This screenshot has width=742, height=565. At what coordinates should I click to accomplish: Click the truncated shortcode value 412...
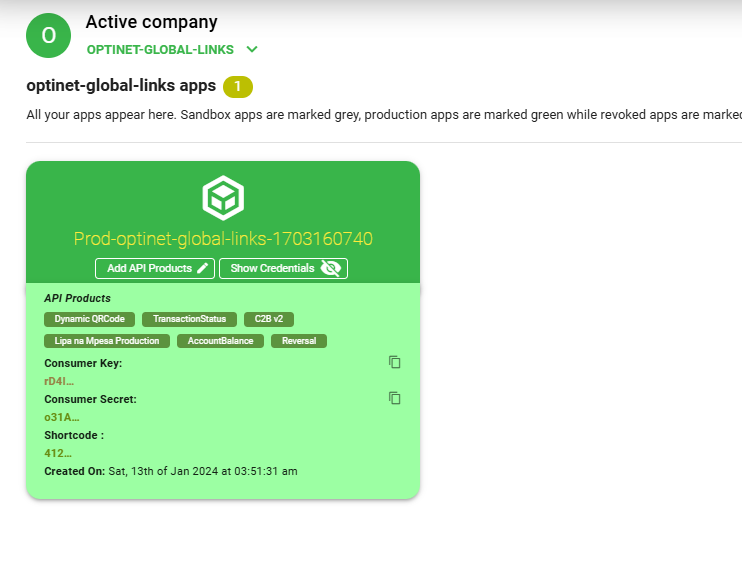tap(58, 453)
